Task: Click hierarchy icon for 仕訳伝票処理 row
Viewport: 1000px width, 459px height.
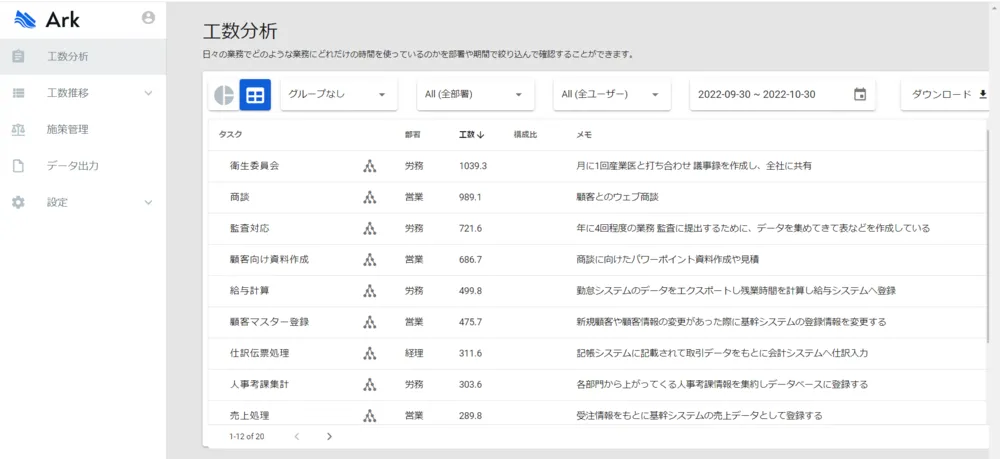Action: (x=369, y=353)
